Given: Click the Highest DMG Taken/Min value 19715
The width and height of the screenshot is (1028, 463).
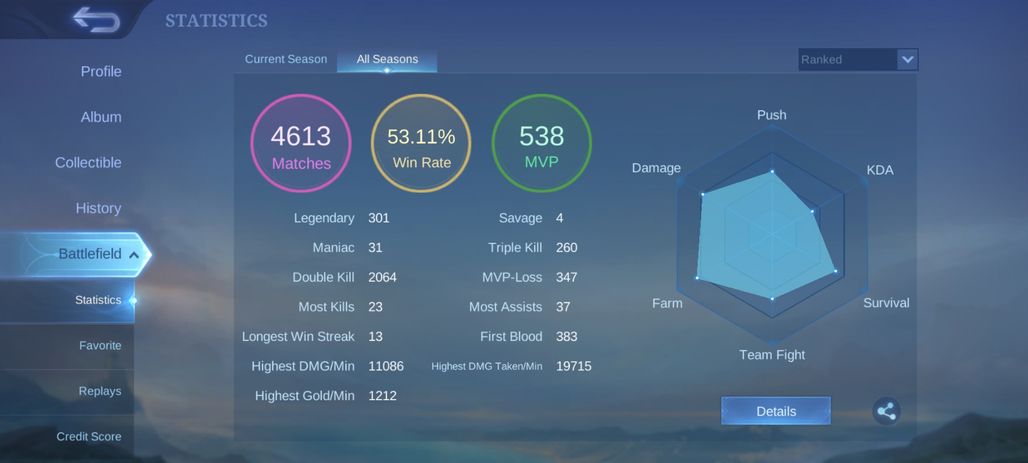Looking at the screenshot, I should (574, 366).
